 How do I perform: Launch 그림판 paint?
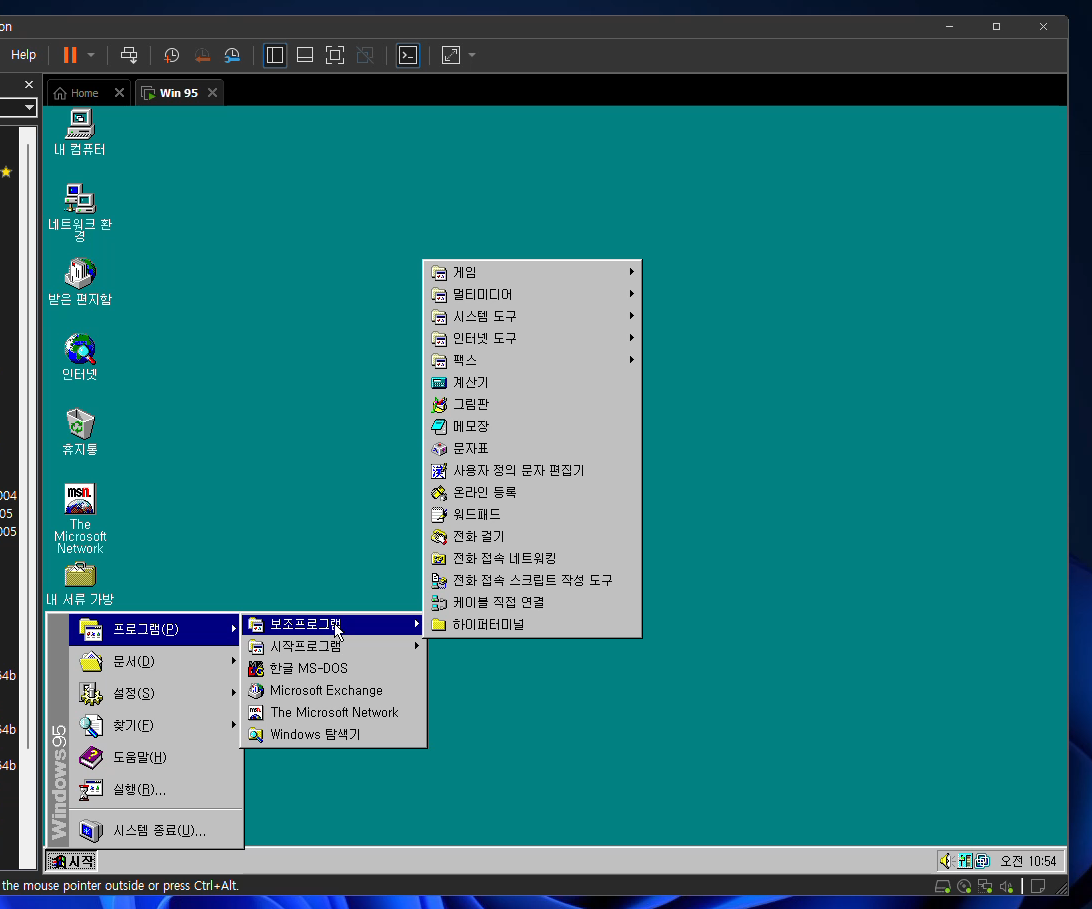point(532,404)
